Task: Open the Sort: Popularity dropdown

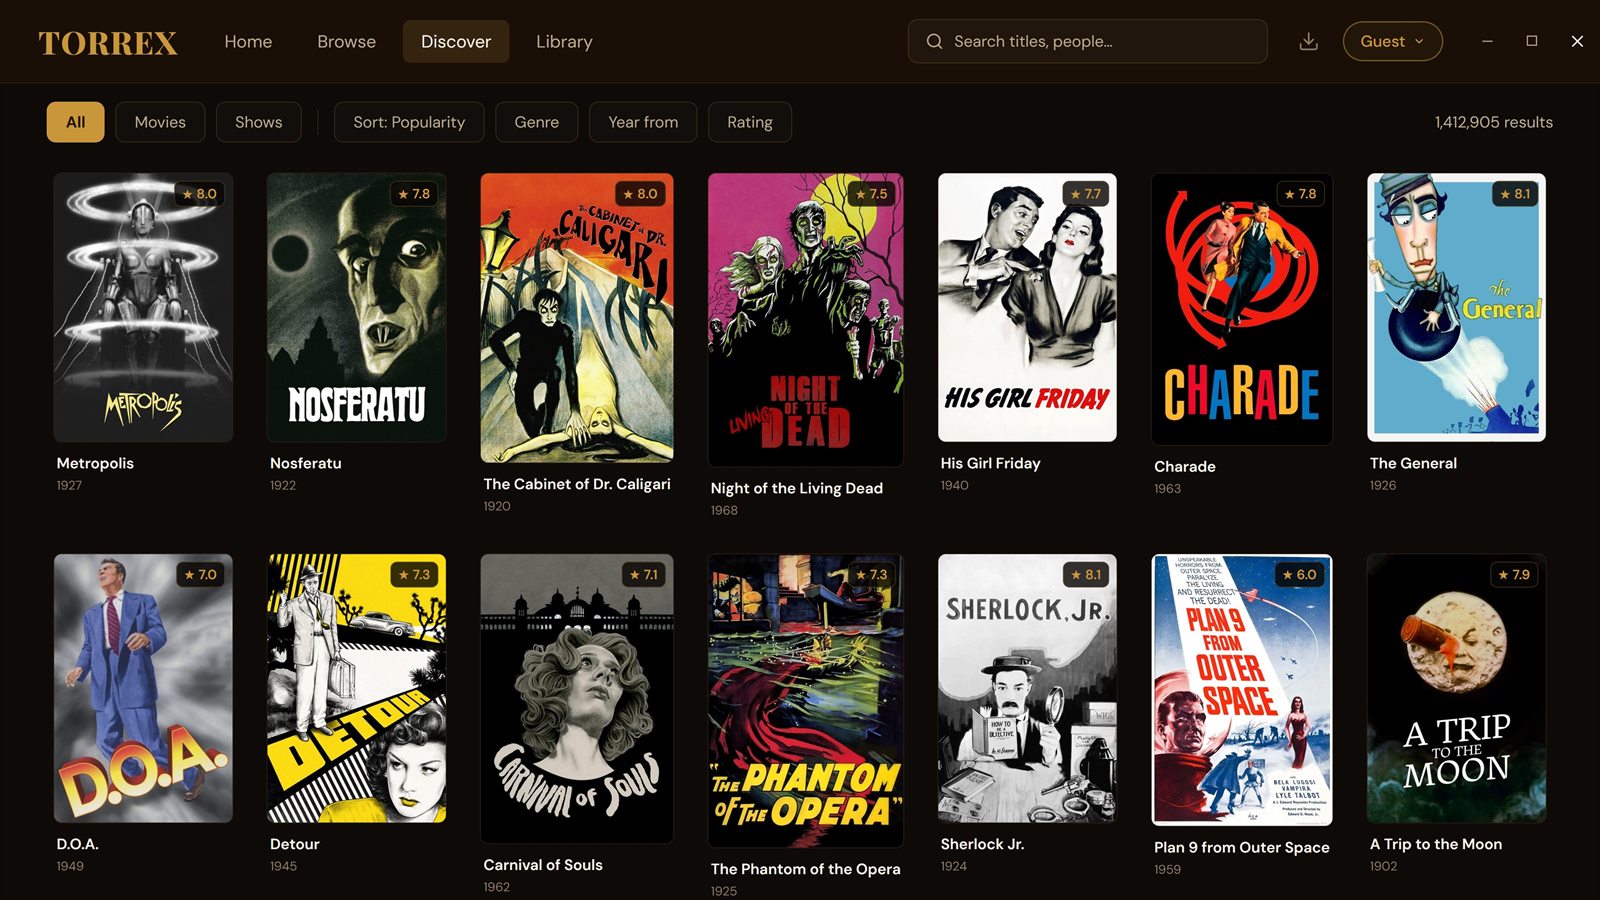Action: pos(409,122)
